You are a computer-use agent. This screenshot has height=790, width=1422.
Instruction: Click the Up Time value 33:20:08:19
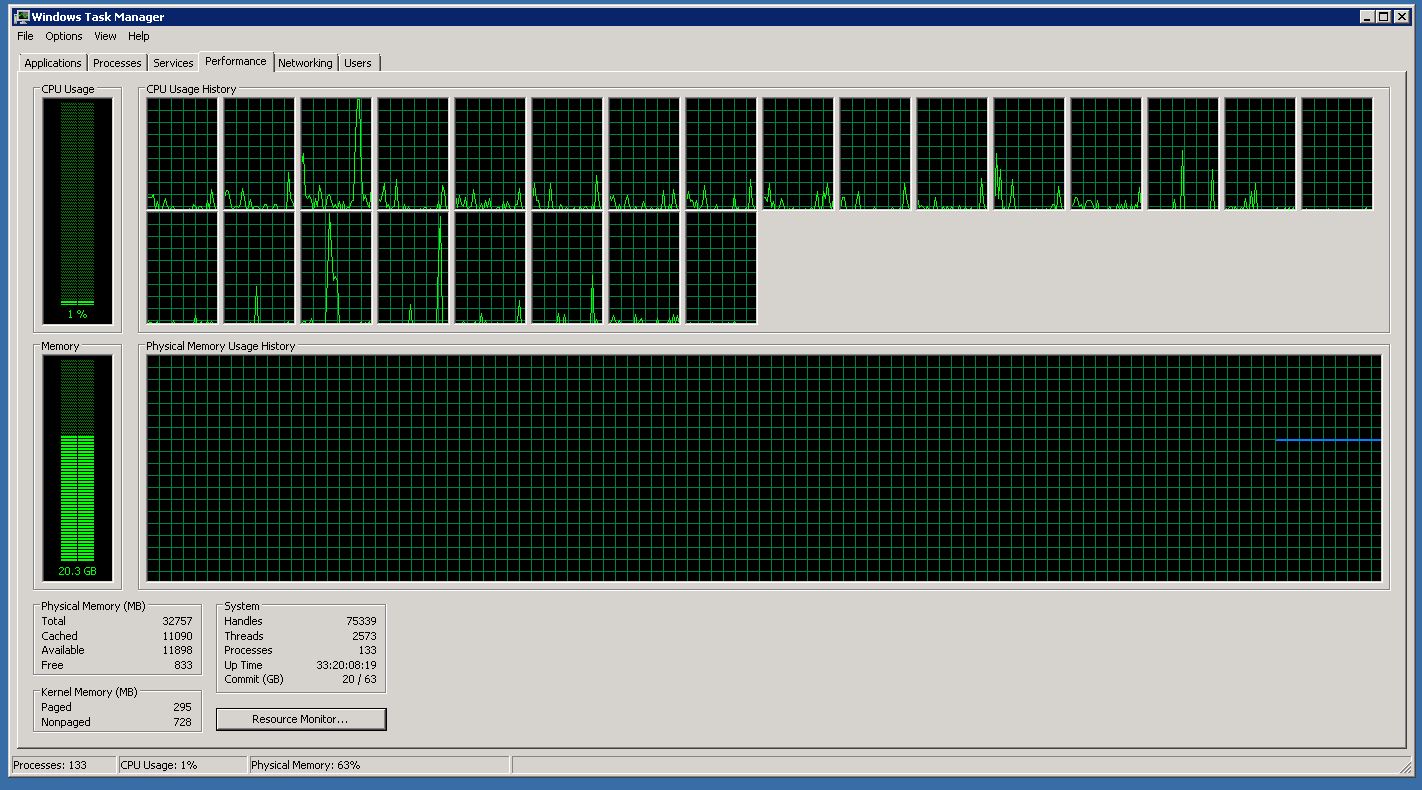[346, 665]
